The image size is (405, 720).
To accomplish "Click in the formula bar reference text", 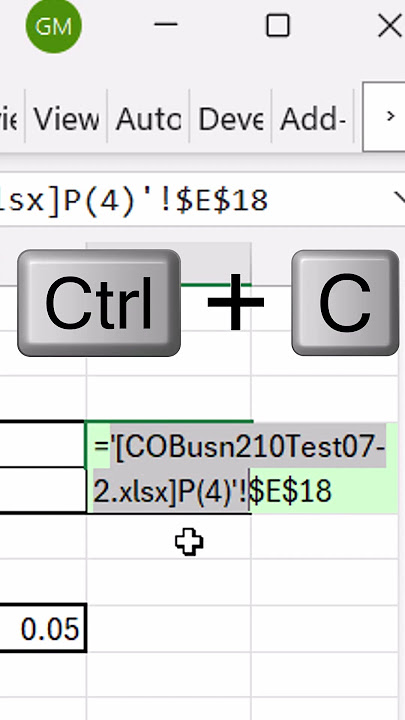I will (x=134, y=200).
